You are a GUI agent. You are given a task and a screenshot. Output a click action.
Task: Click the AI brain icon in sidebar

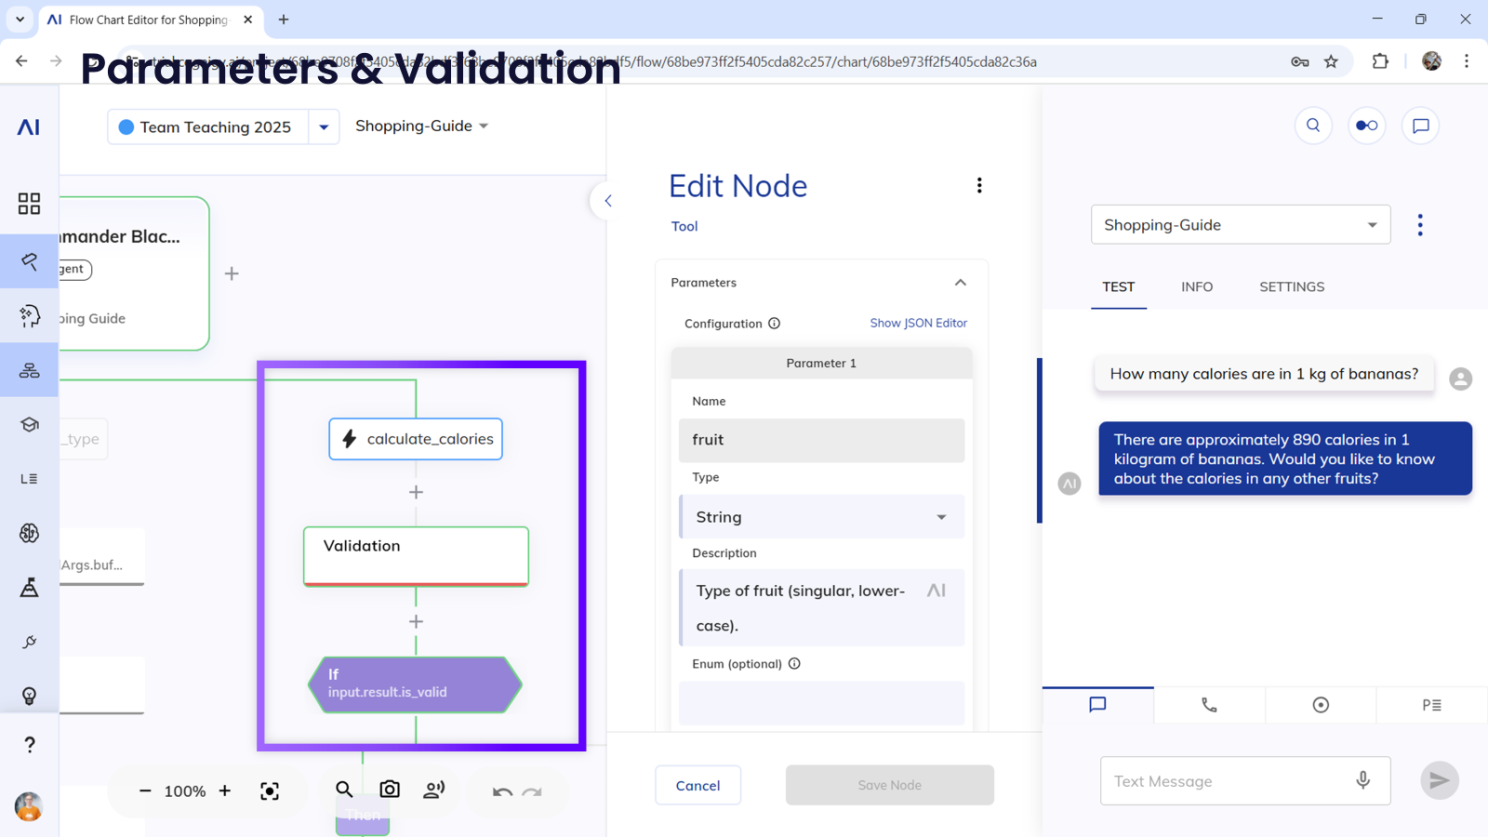(x=29, y=532)
